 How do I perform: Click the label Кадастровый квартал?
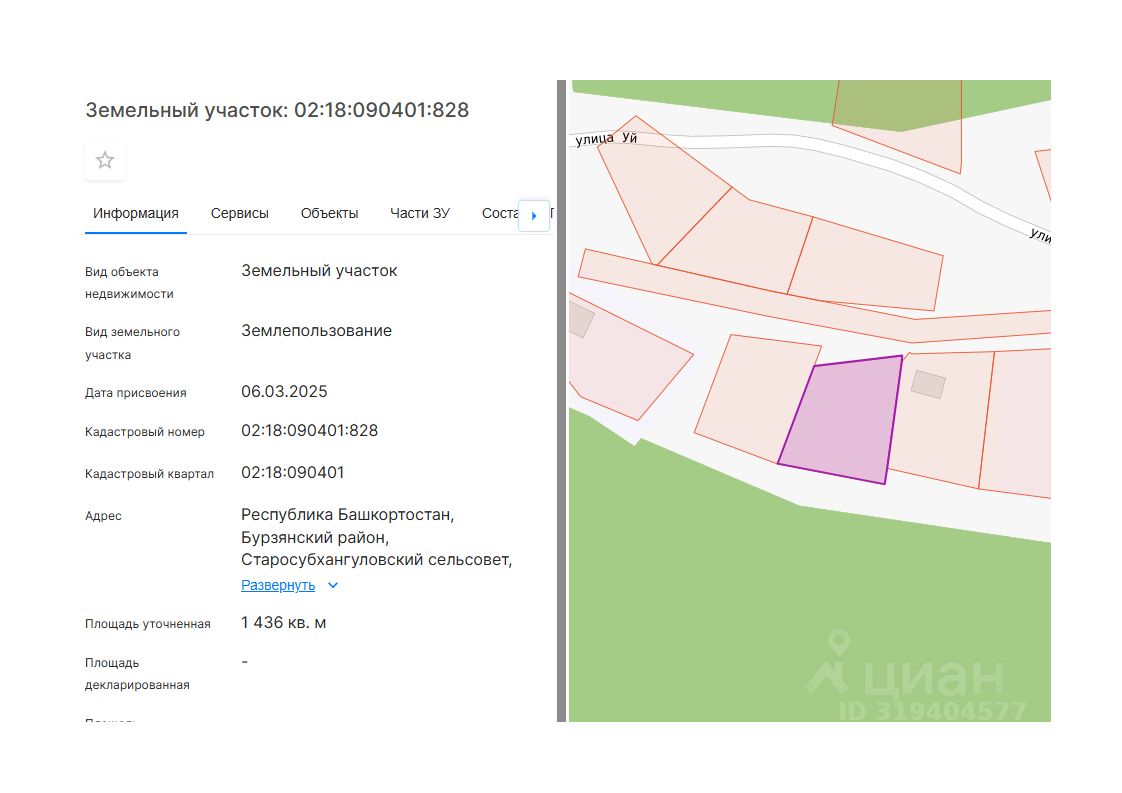pyautogui.click(x=150, y=474)
